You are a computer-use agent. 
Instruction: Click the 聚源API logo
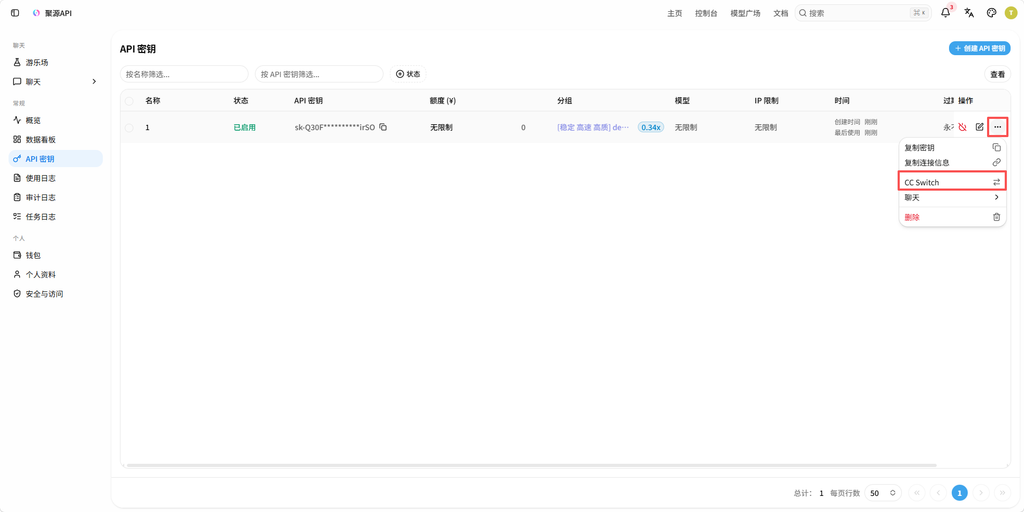coord(52,13)
